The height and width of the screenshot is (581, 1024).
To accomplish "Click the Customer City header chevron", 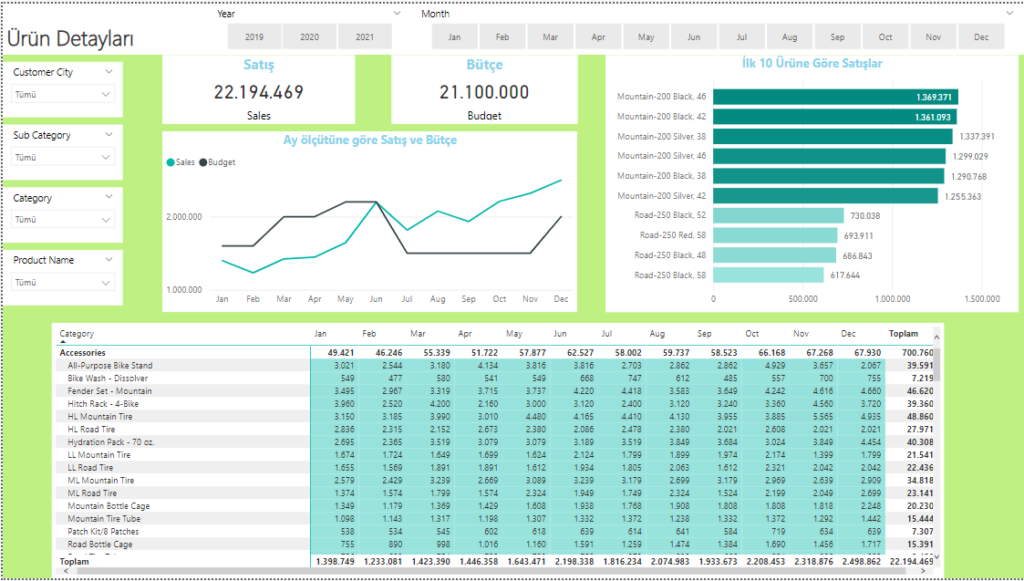I will 108,73.
